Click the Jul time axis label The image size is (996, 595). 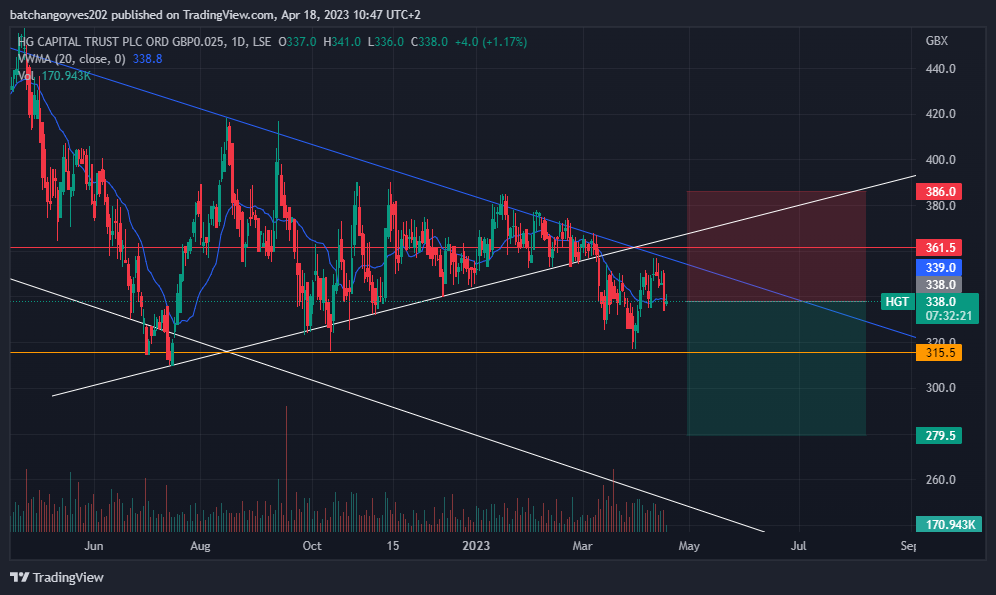tap(798, 546)
